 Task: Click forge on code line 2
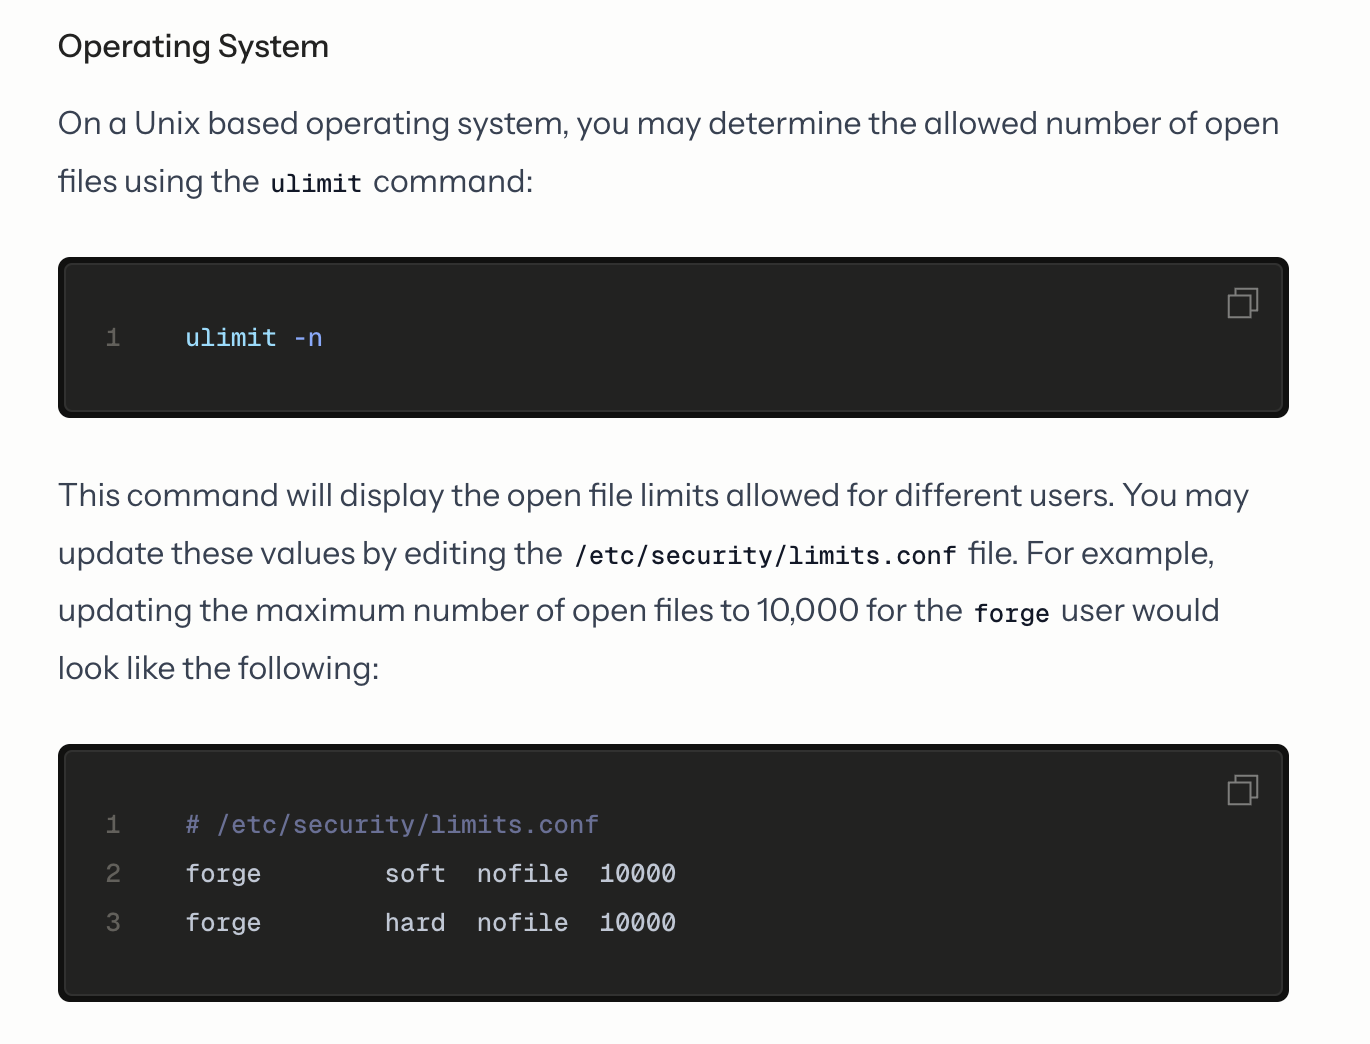click(223, 874)
